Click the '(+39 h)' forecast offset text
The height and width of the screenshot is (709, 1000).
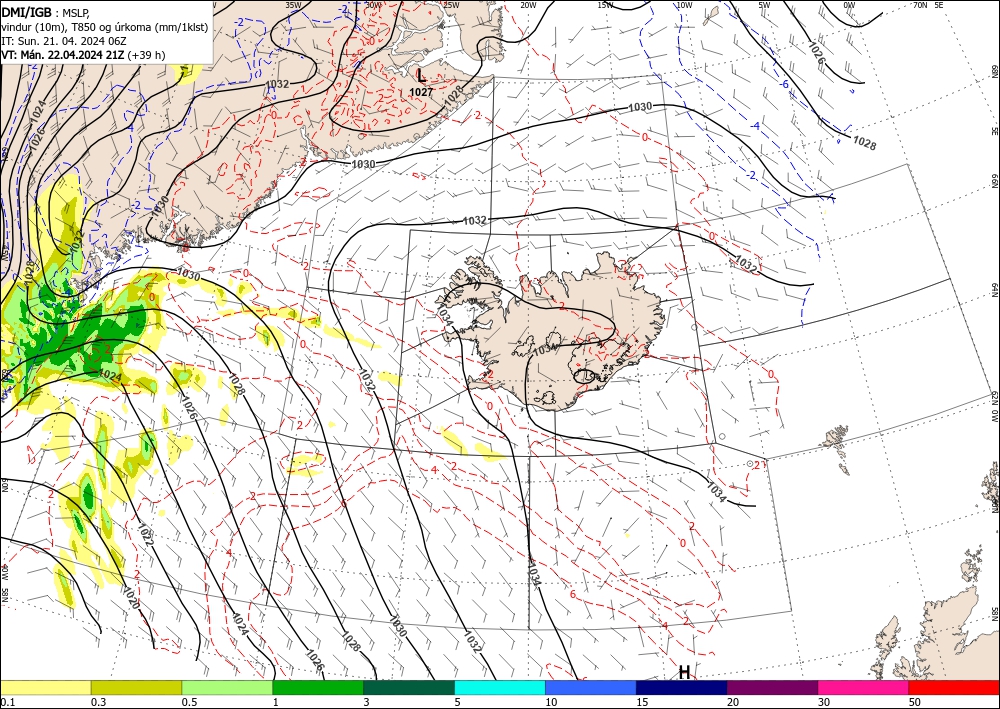tap(146, 55)
